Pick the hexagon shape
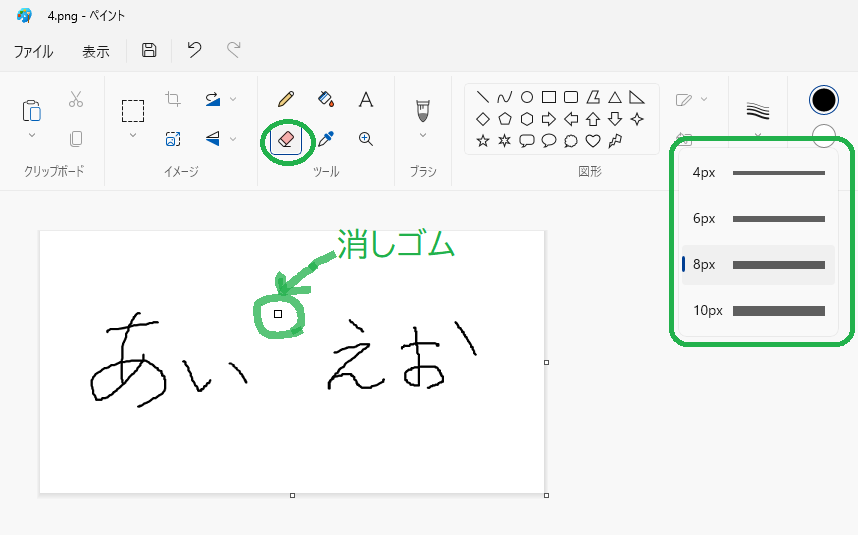 tap(526, 119)
